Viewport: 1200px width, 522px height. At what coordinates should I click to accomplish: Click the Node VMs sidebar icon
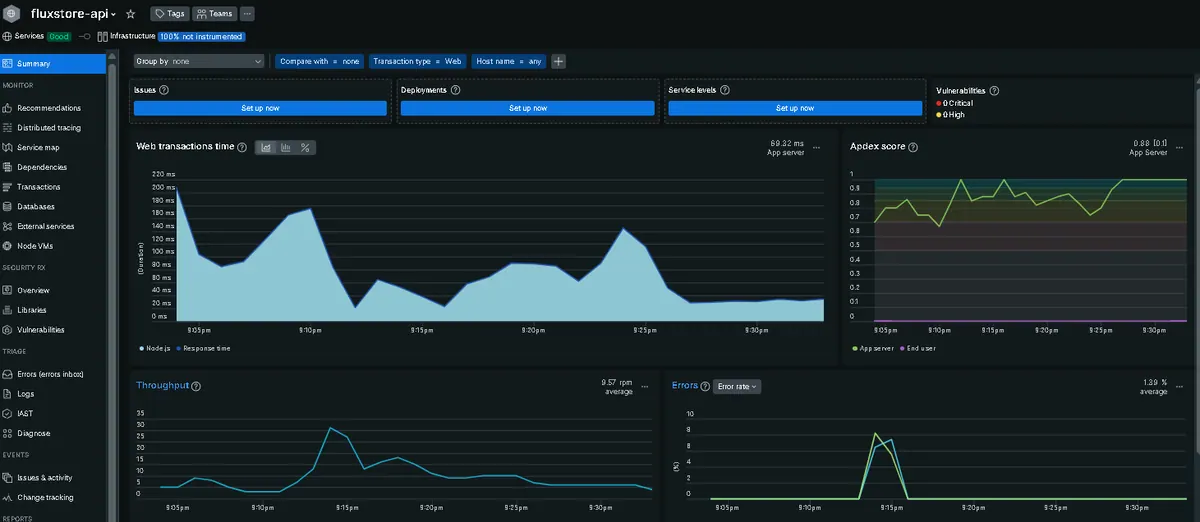[x=8, y=246]
